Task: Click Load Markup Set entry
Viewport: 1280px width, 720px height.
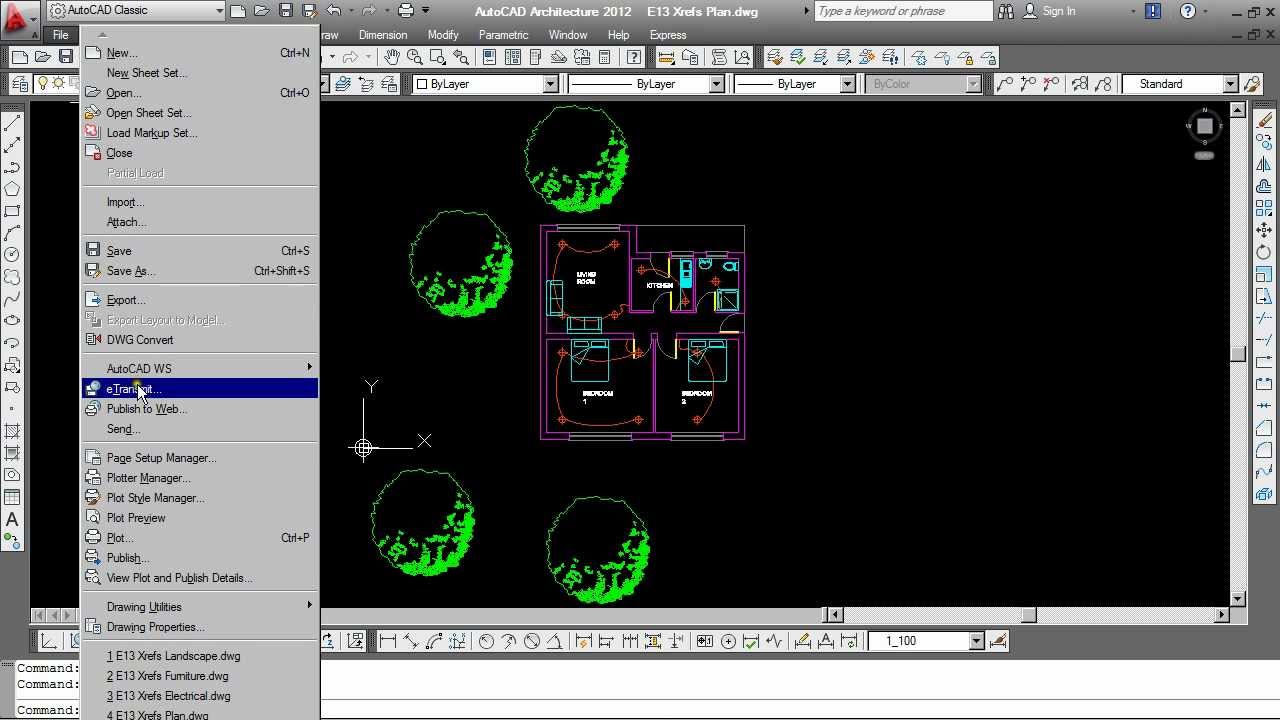Action: pos(200,133)
